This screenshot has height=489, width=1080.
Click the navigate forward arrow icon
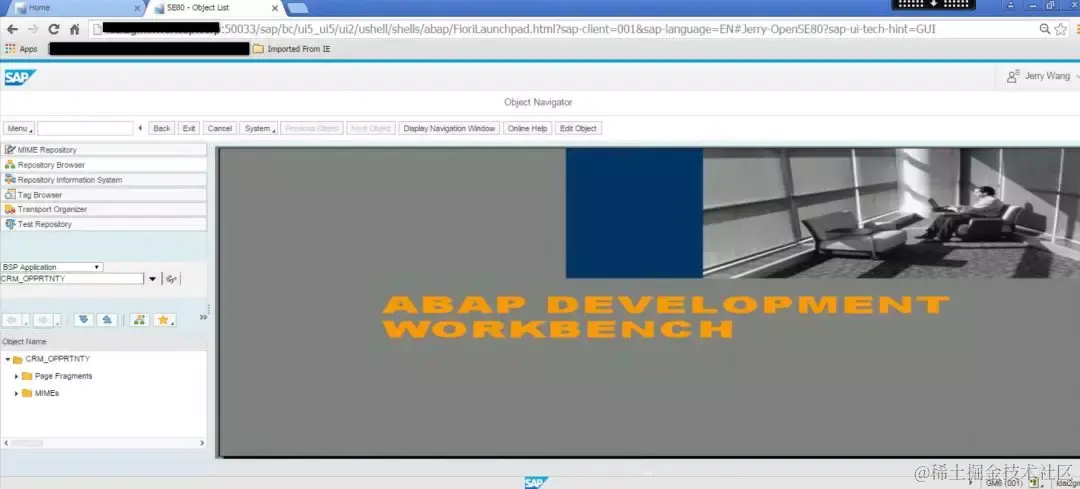(x=44, y=320)
